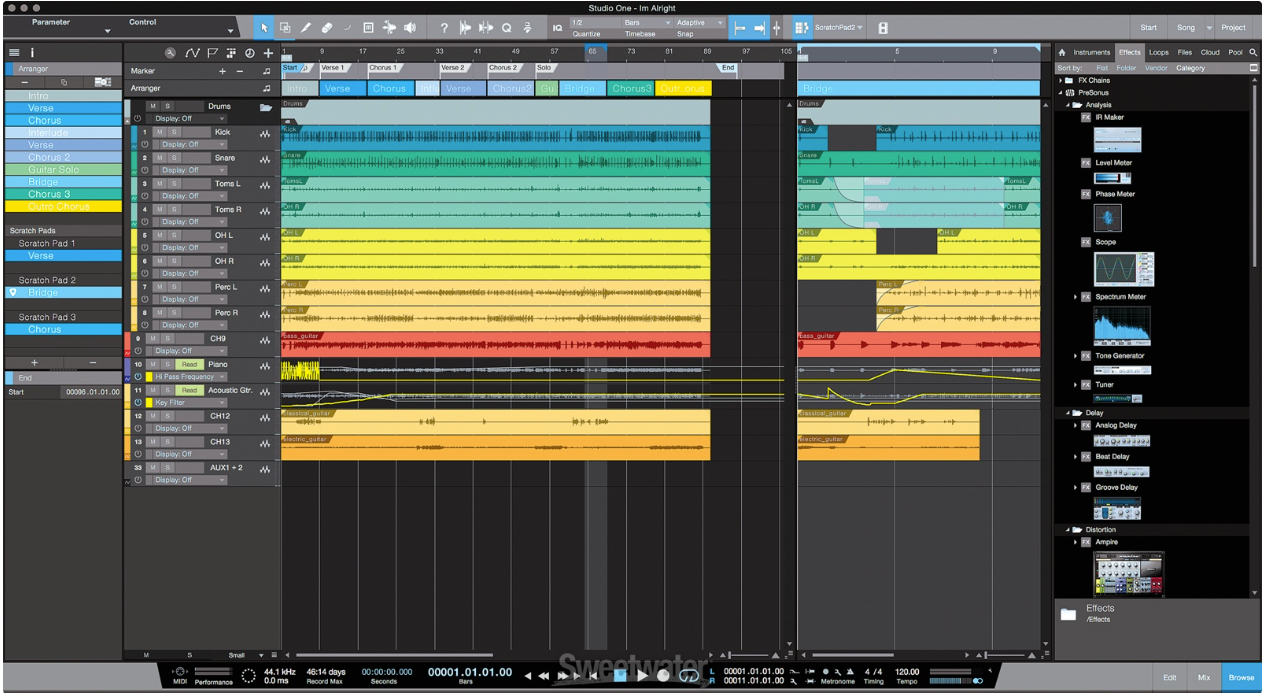Solo the Kick track

point(174,131)
